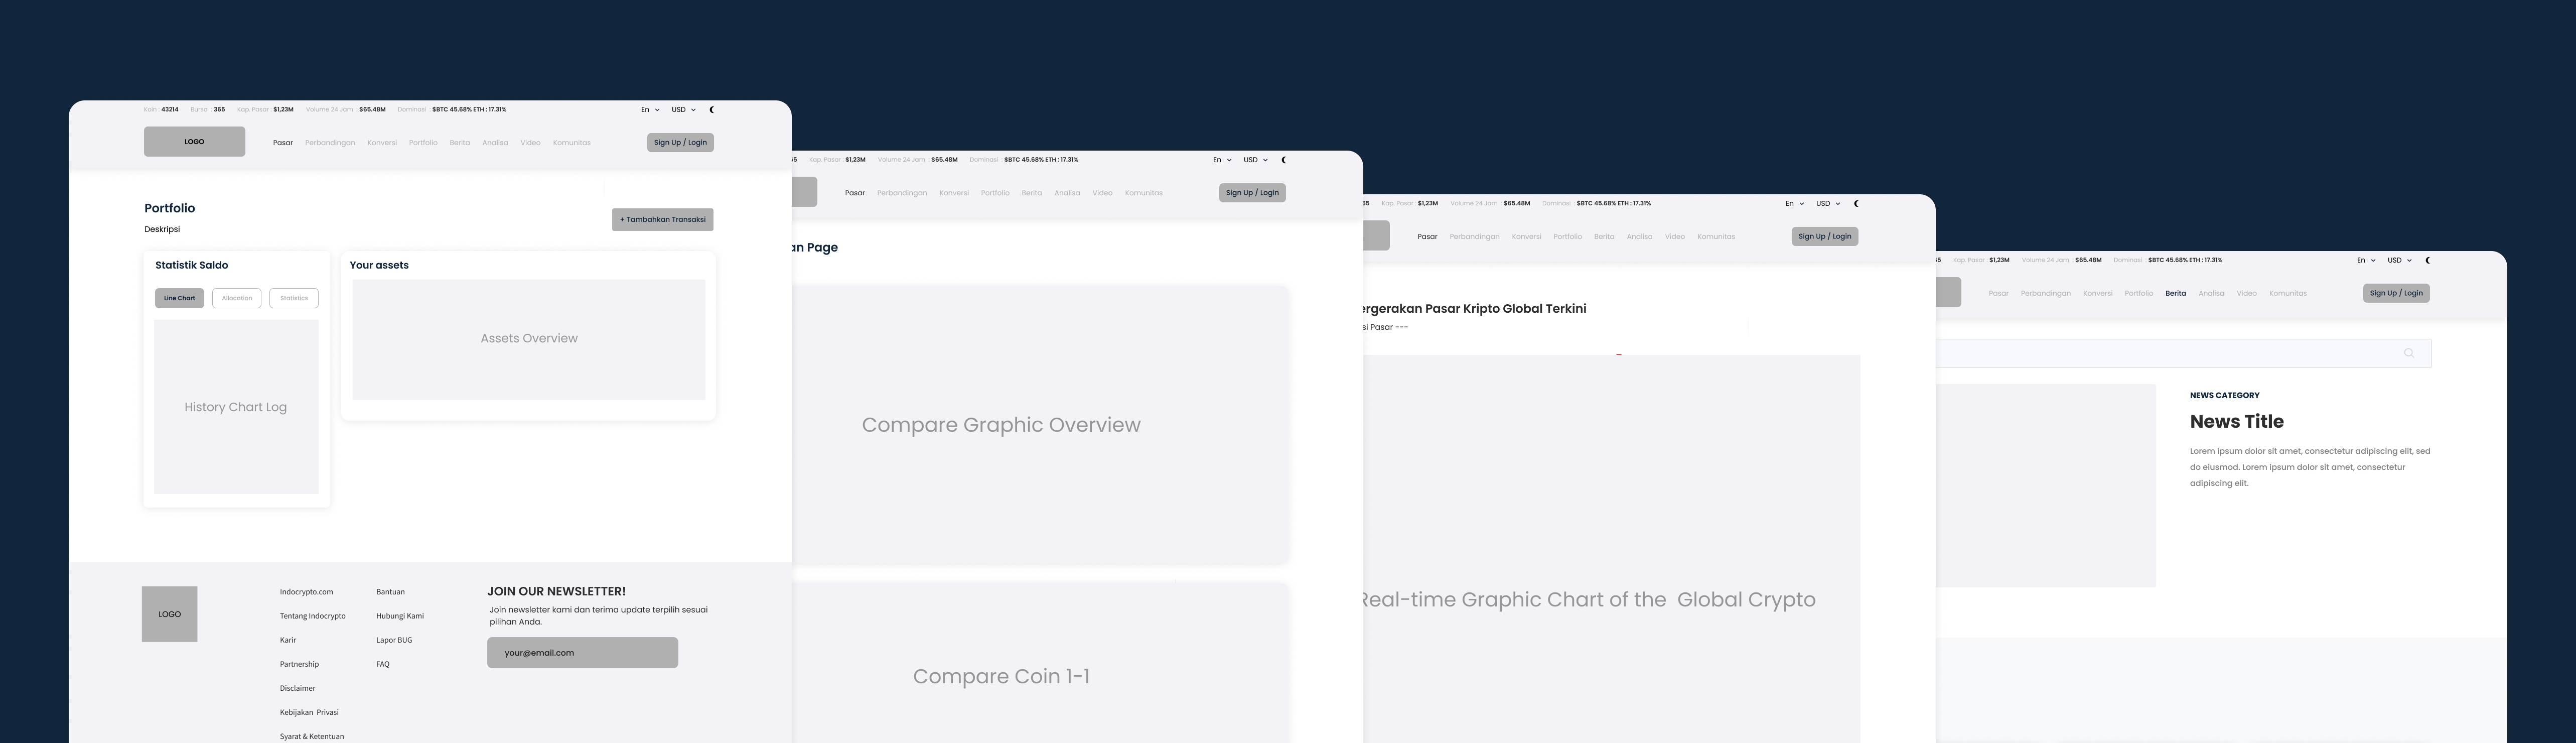Select highlighted Berita tab in news page nav

(x=2175, y=293)
